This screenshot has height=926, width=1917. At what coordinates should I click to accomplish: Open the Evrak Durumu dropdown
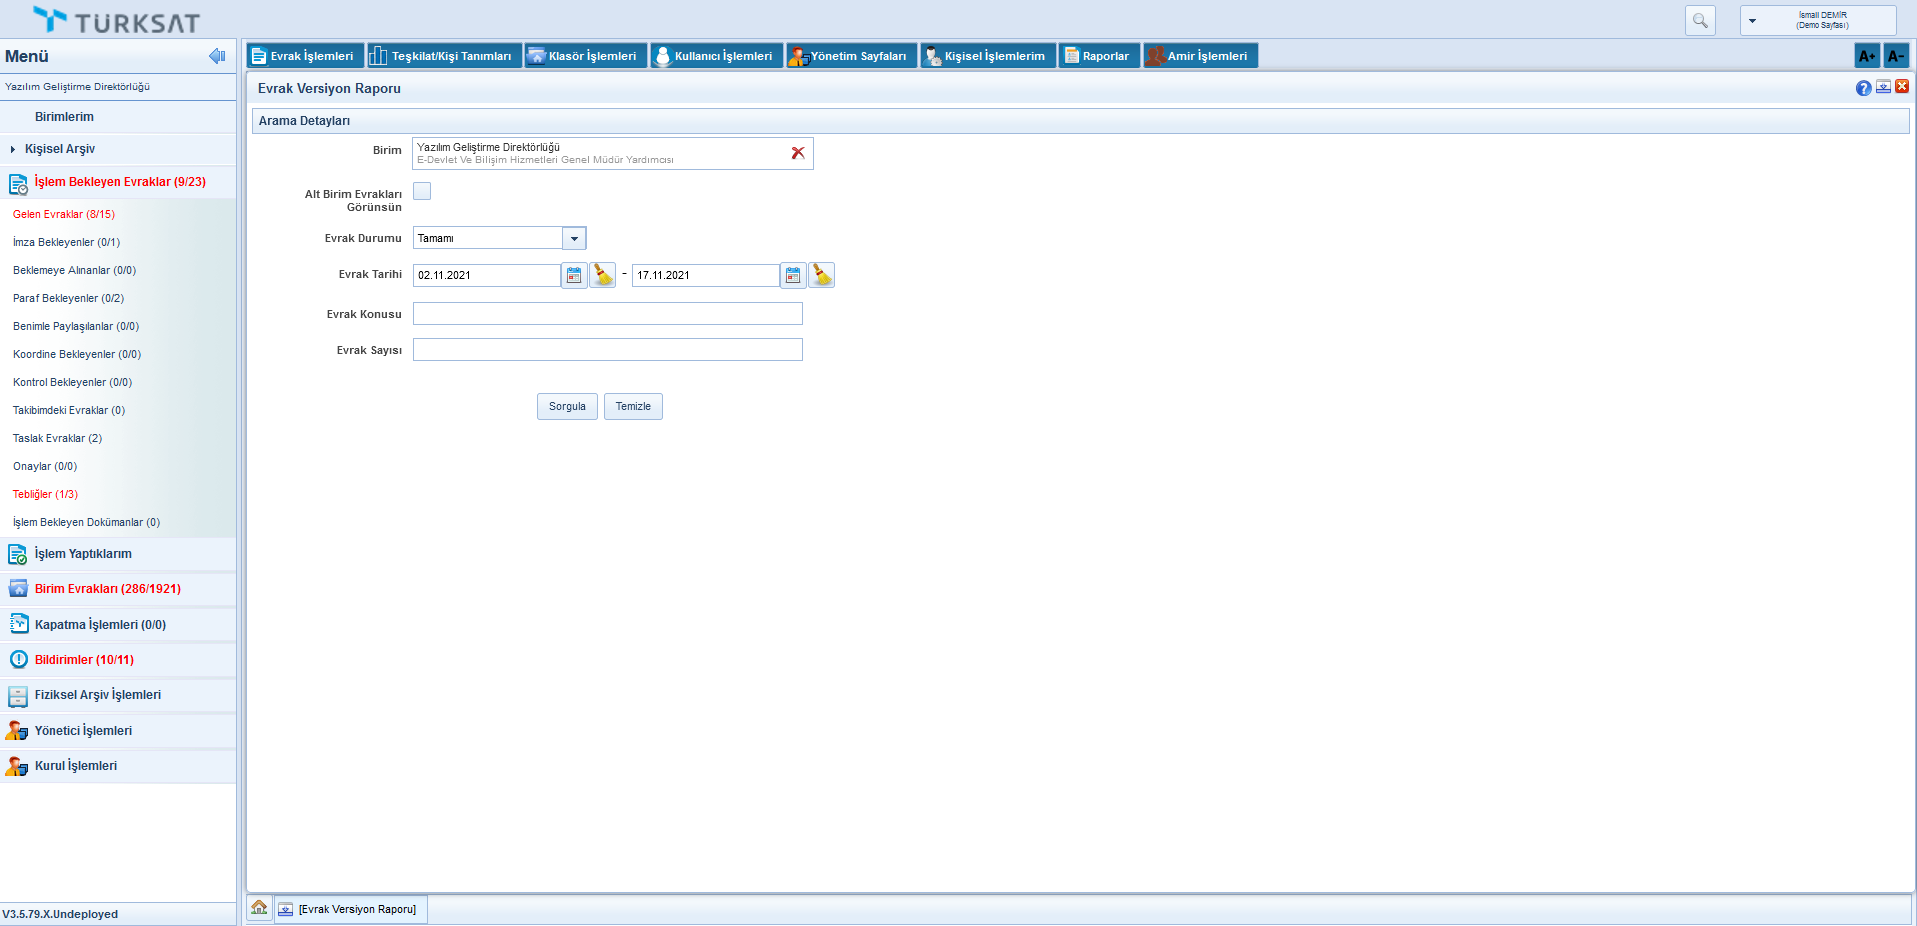click(574, 238)
